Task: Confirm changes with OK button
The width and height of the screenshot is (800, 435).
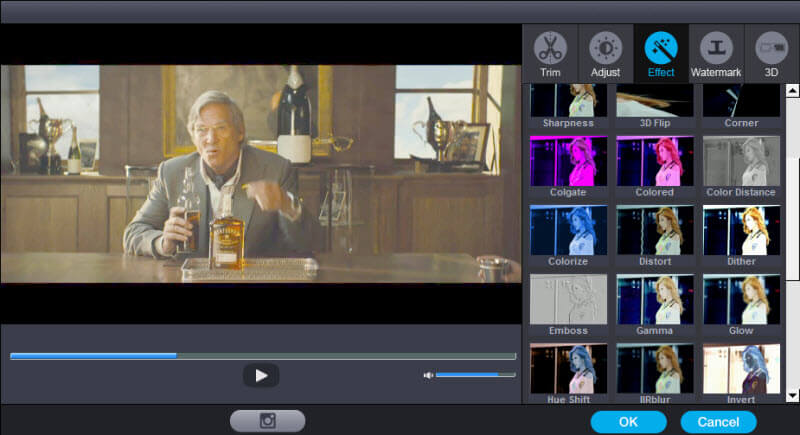Action: tap(628, 422)
